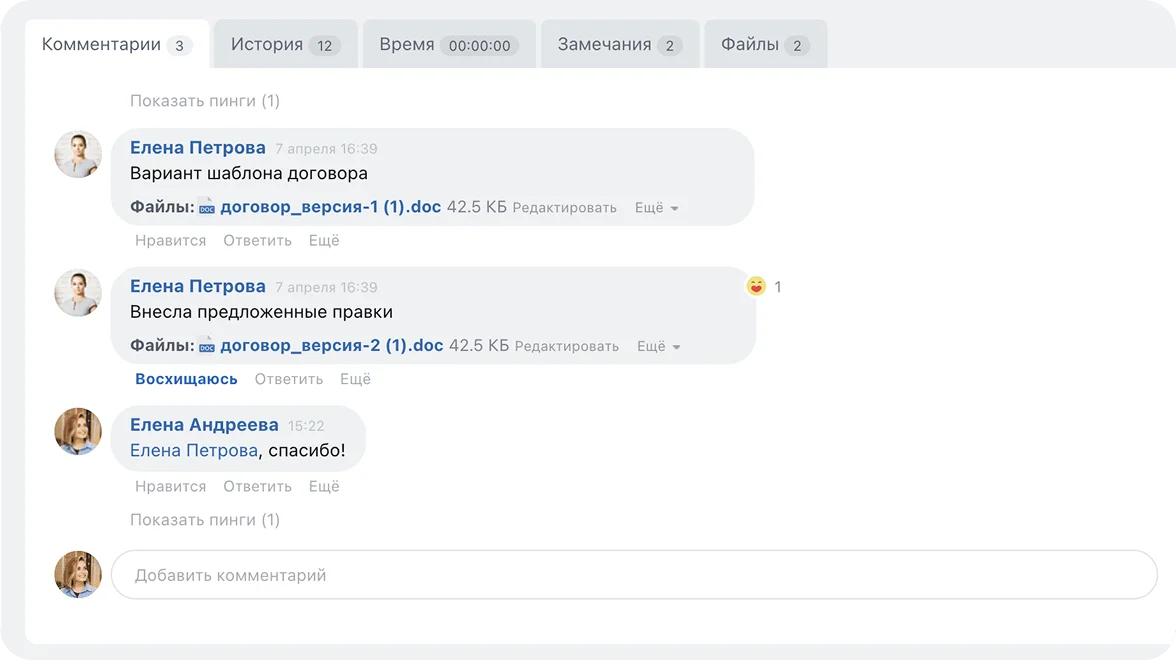The height and width of the screenshot is (660, 1176).
Task: Click the doc icon for договор_версия-1 file
Action: coord(207,208)
